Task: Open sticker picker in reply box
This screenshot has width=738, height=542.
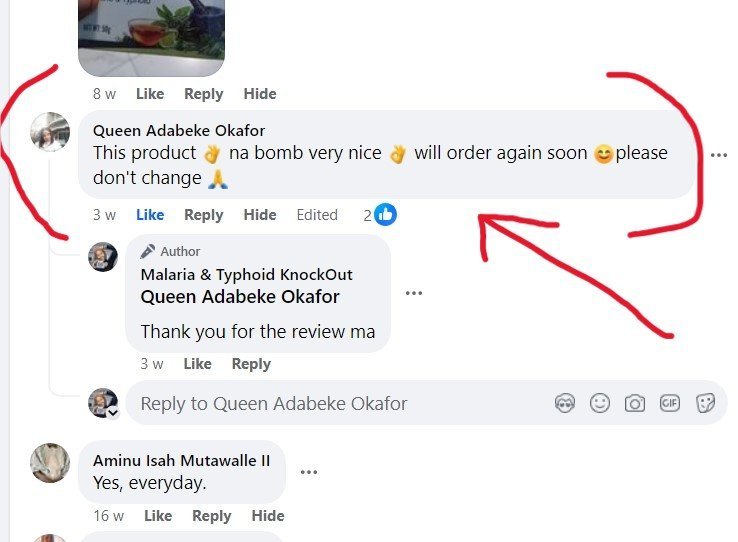Action: [705, 403]
